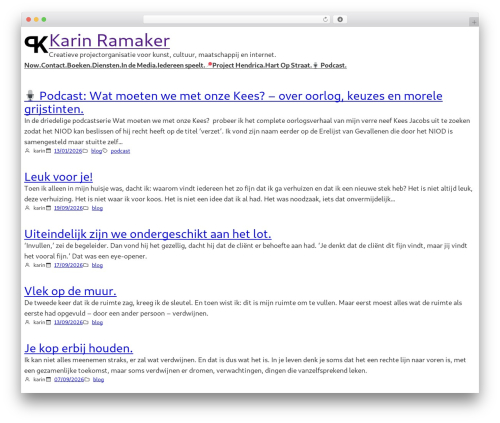Click the Karin Ramaker site title
500x423 pixels.
pyautogui.click(x=109, y=41)
